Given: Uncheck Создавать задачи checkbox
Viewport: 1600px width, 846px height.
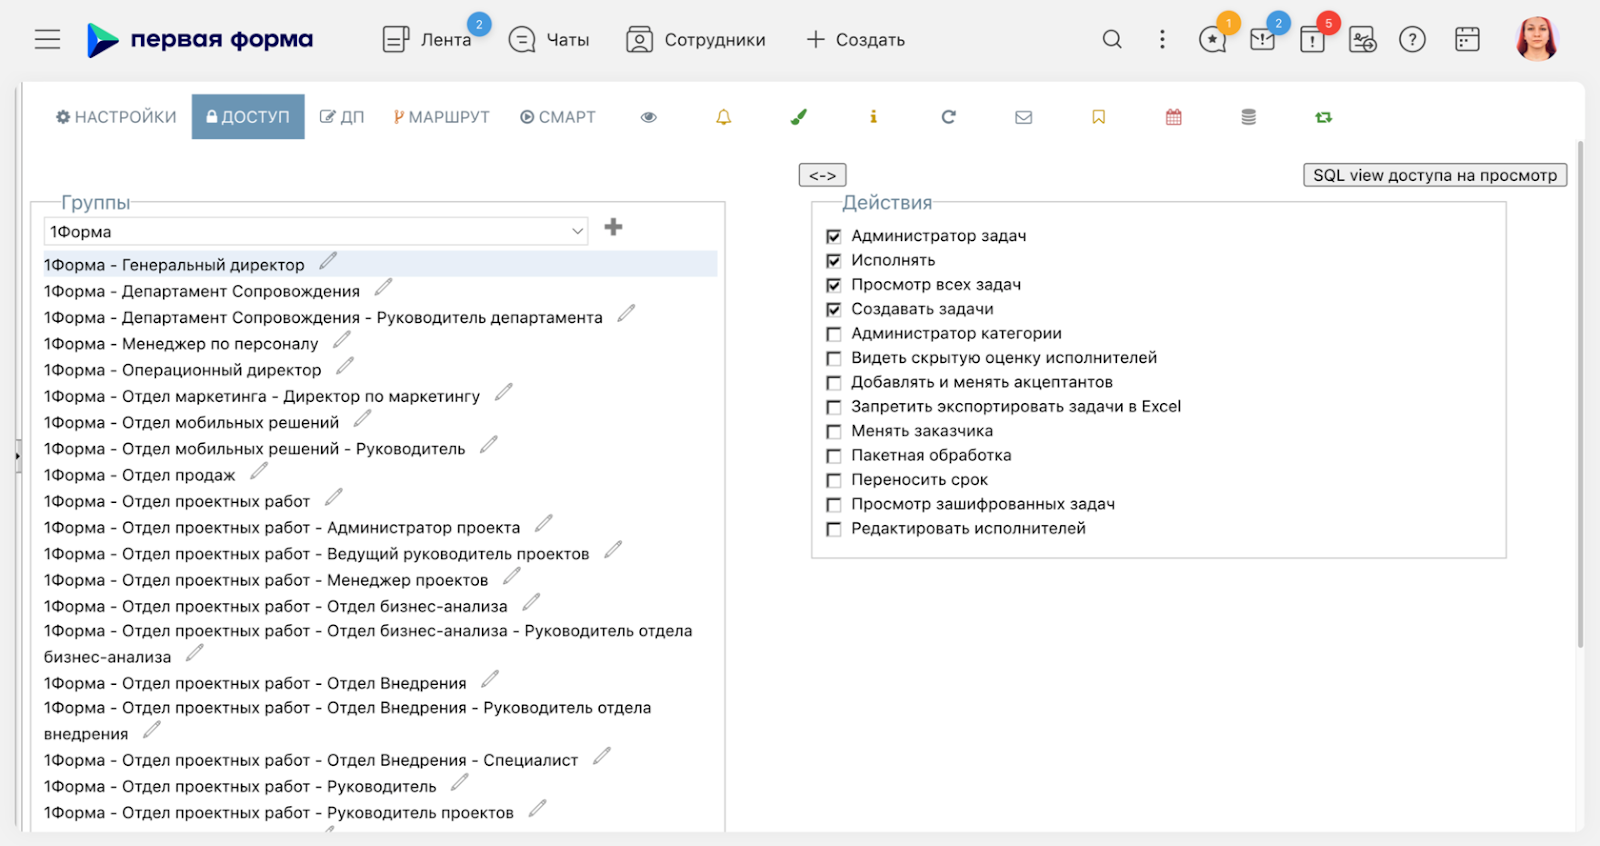Looking at the screenshot, I should coord(834,309).
